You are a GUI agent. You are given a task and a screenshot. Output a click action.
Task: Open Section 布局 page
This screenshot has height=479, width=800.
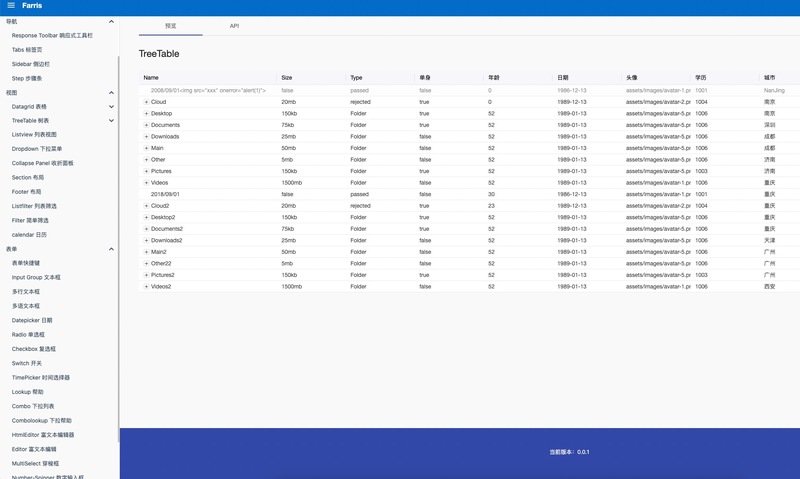(x=28, y=178)
